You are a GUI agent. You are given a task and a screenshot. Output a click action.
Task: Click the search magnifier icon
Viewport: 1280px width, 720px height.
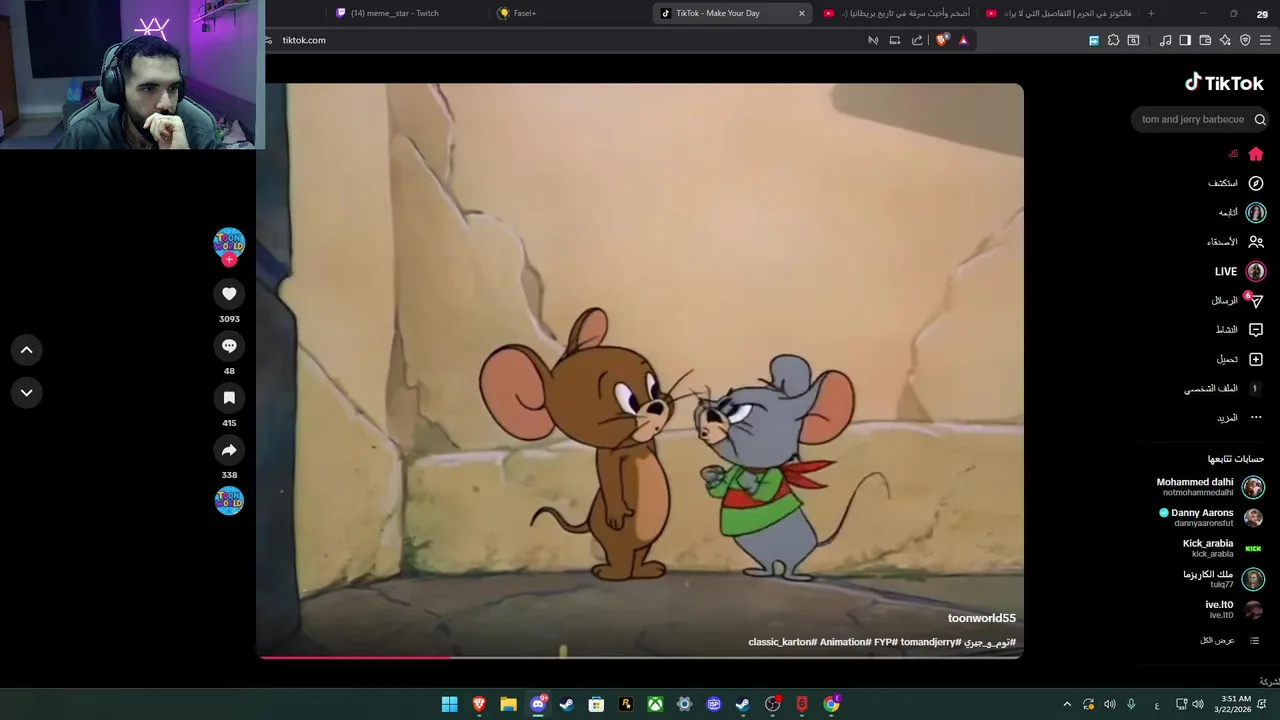1260,120
